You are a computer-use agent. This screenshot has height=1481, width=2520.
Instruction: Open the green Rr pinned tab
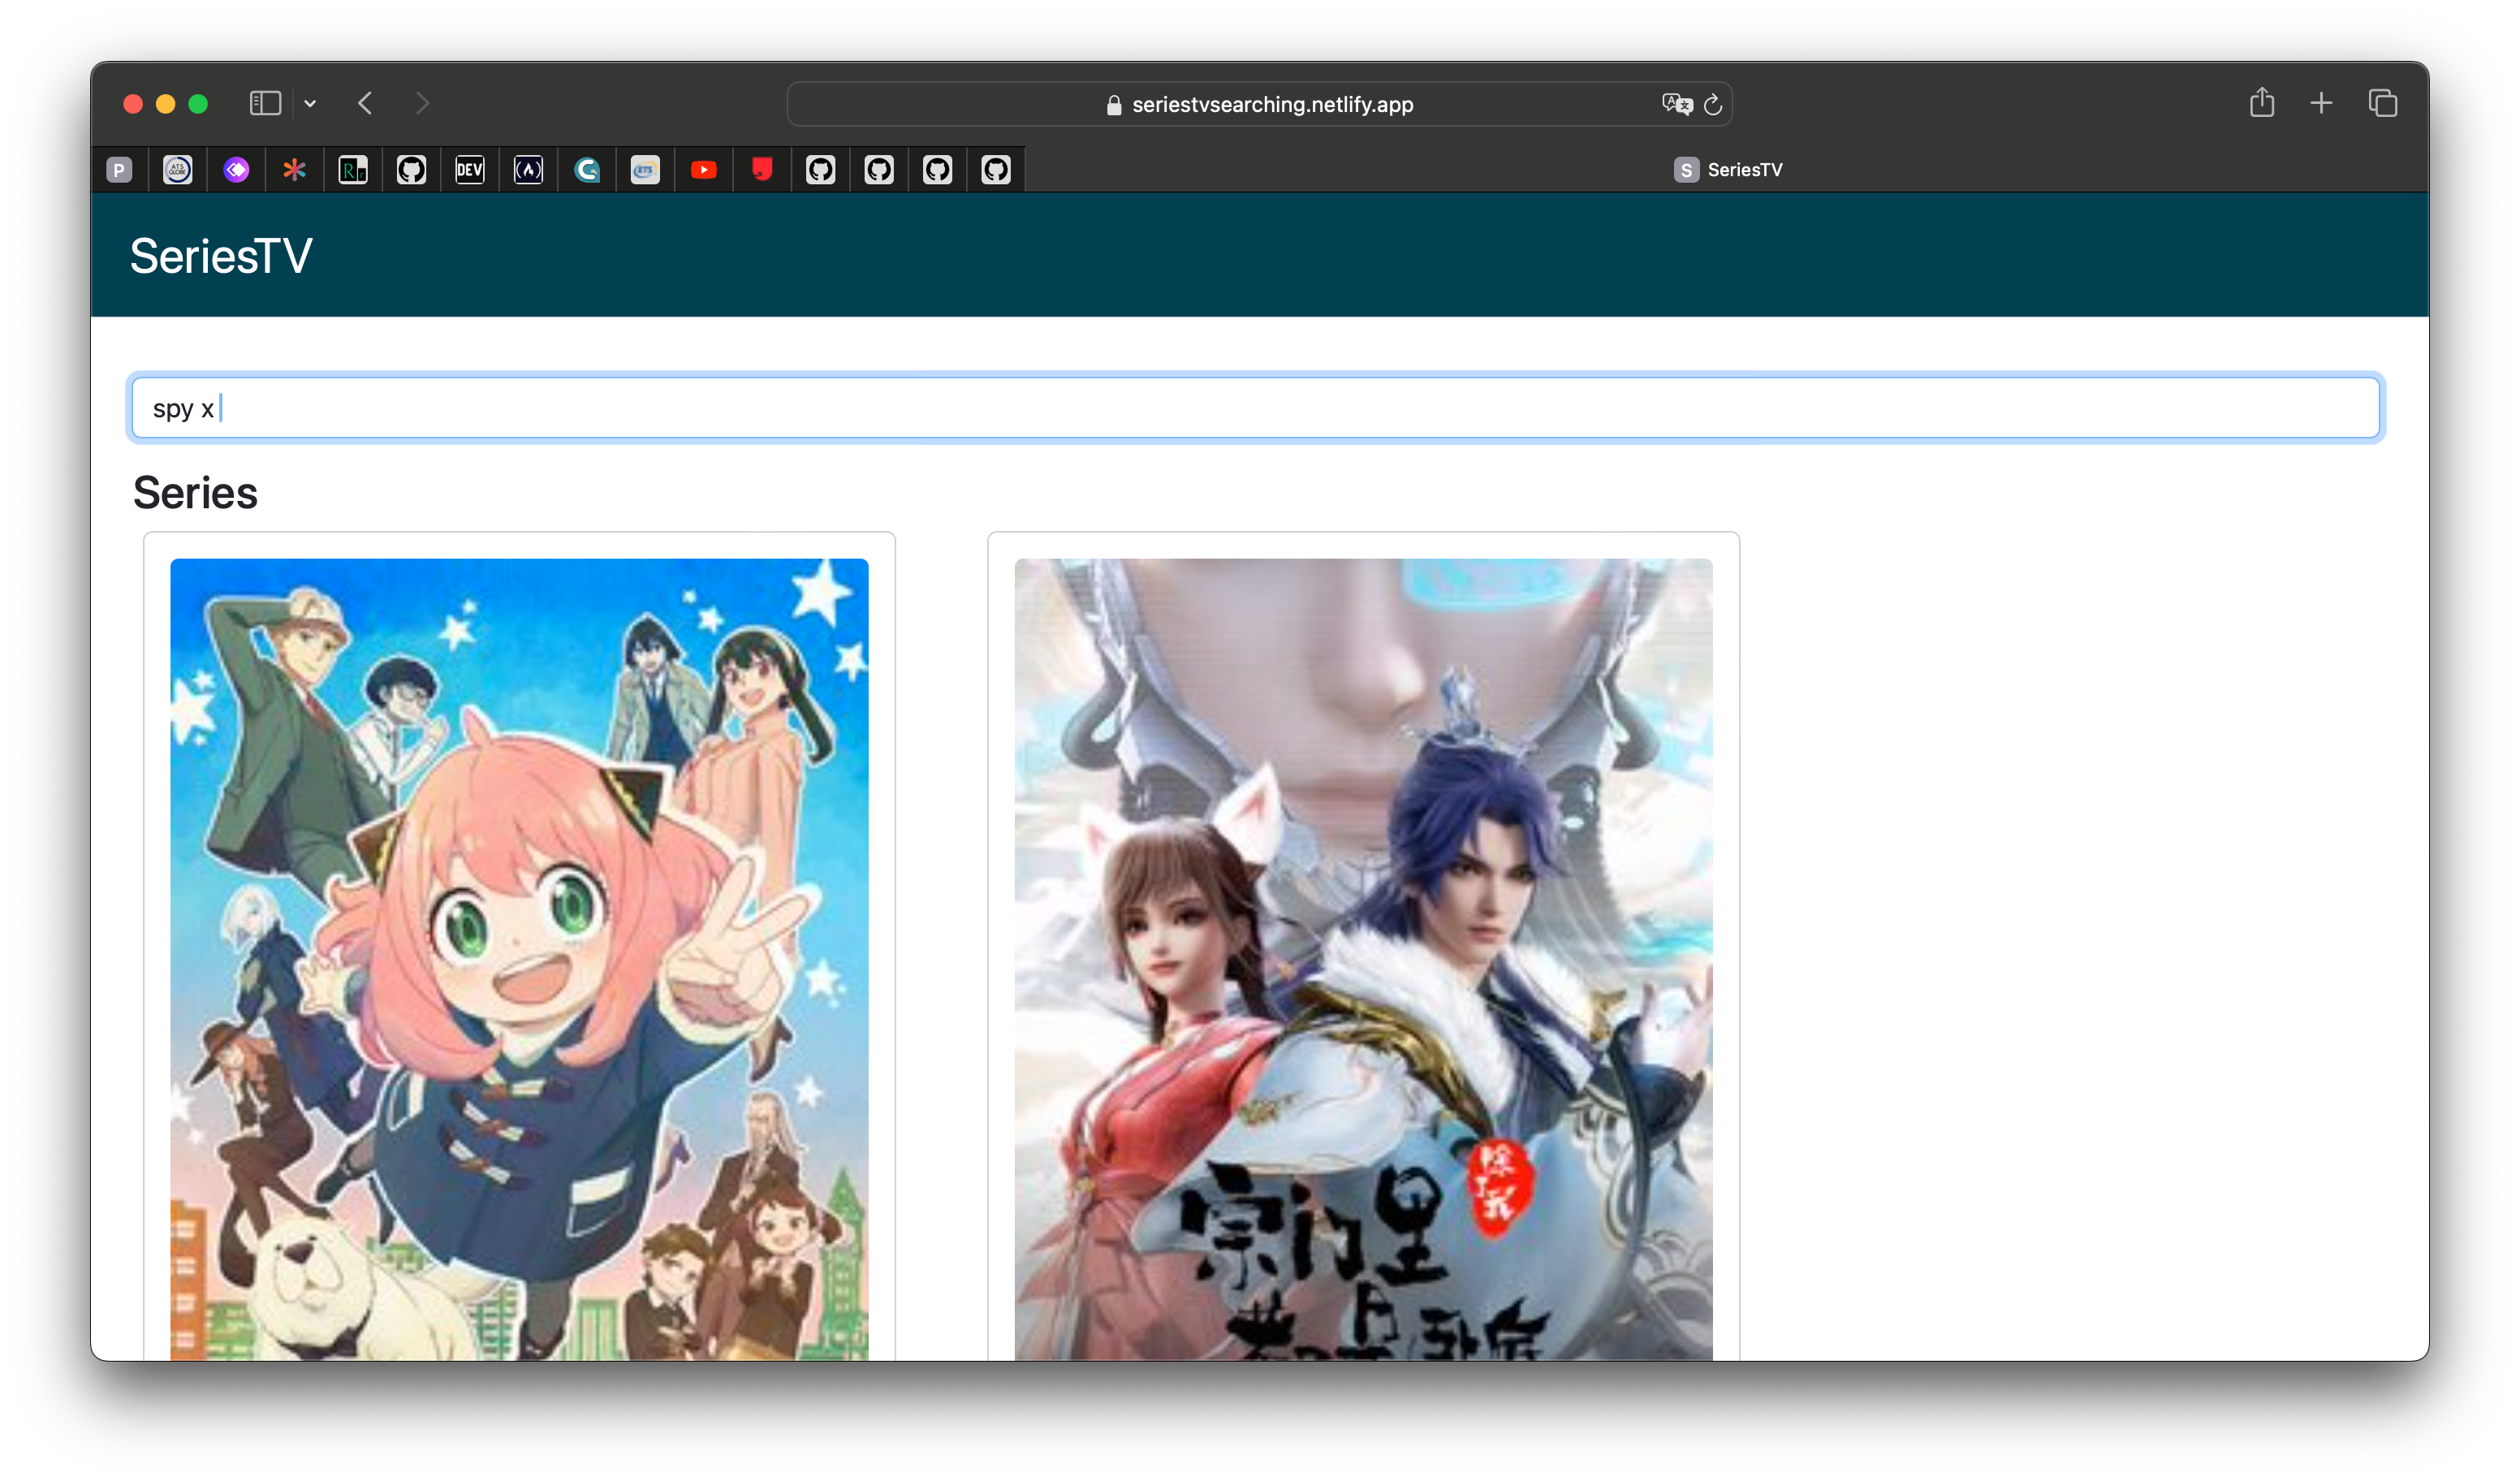click(353, 170)
